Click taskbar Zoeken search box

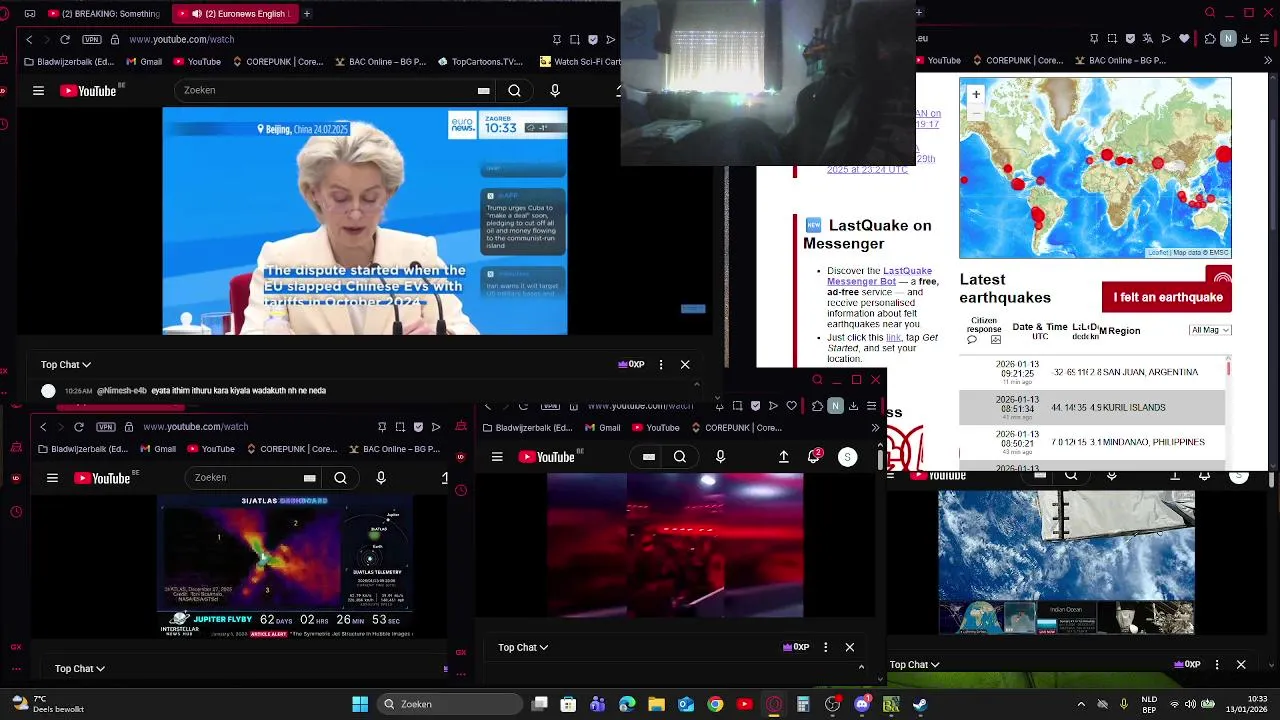(x=449, y=705)
